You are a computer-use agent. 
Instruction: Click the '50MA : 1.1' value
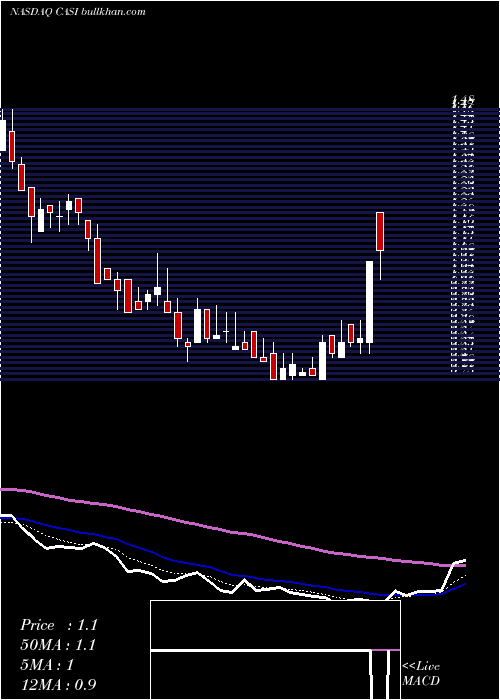click(x=58, y=645)
